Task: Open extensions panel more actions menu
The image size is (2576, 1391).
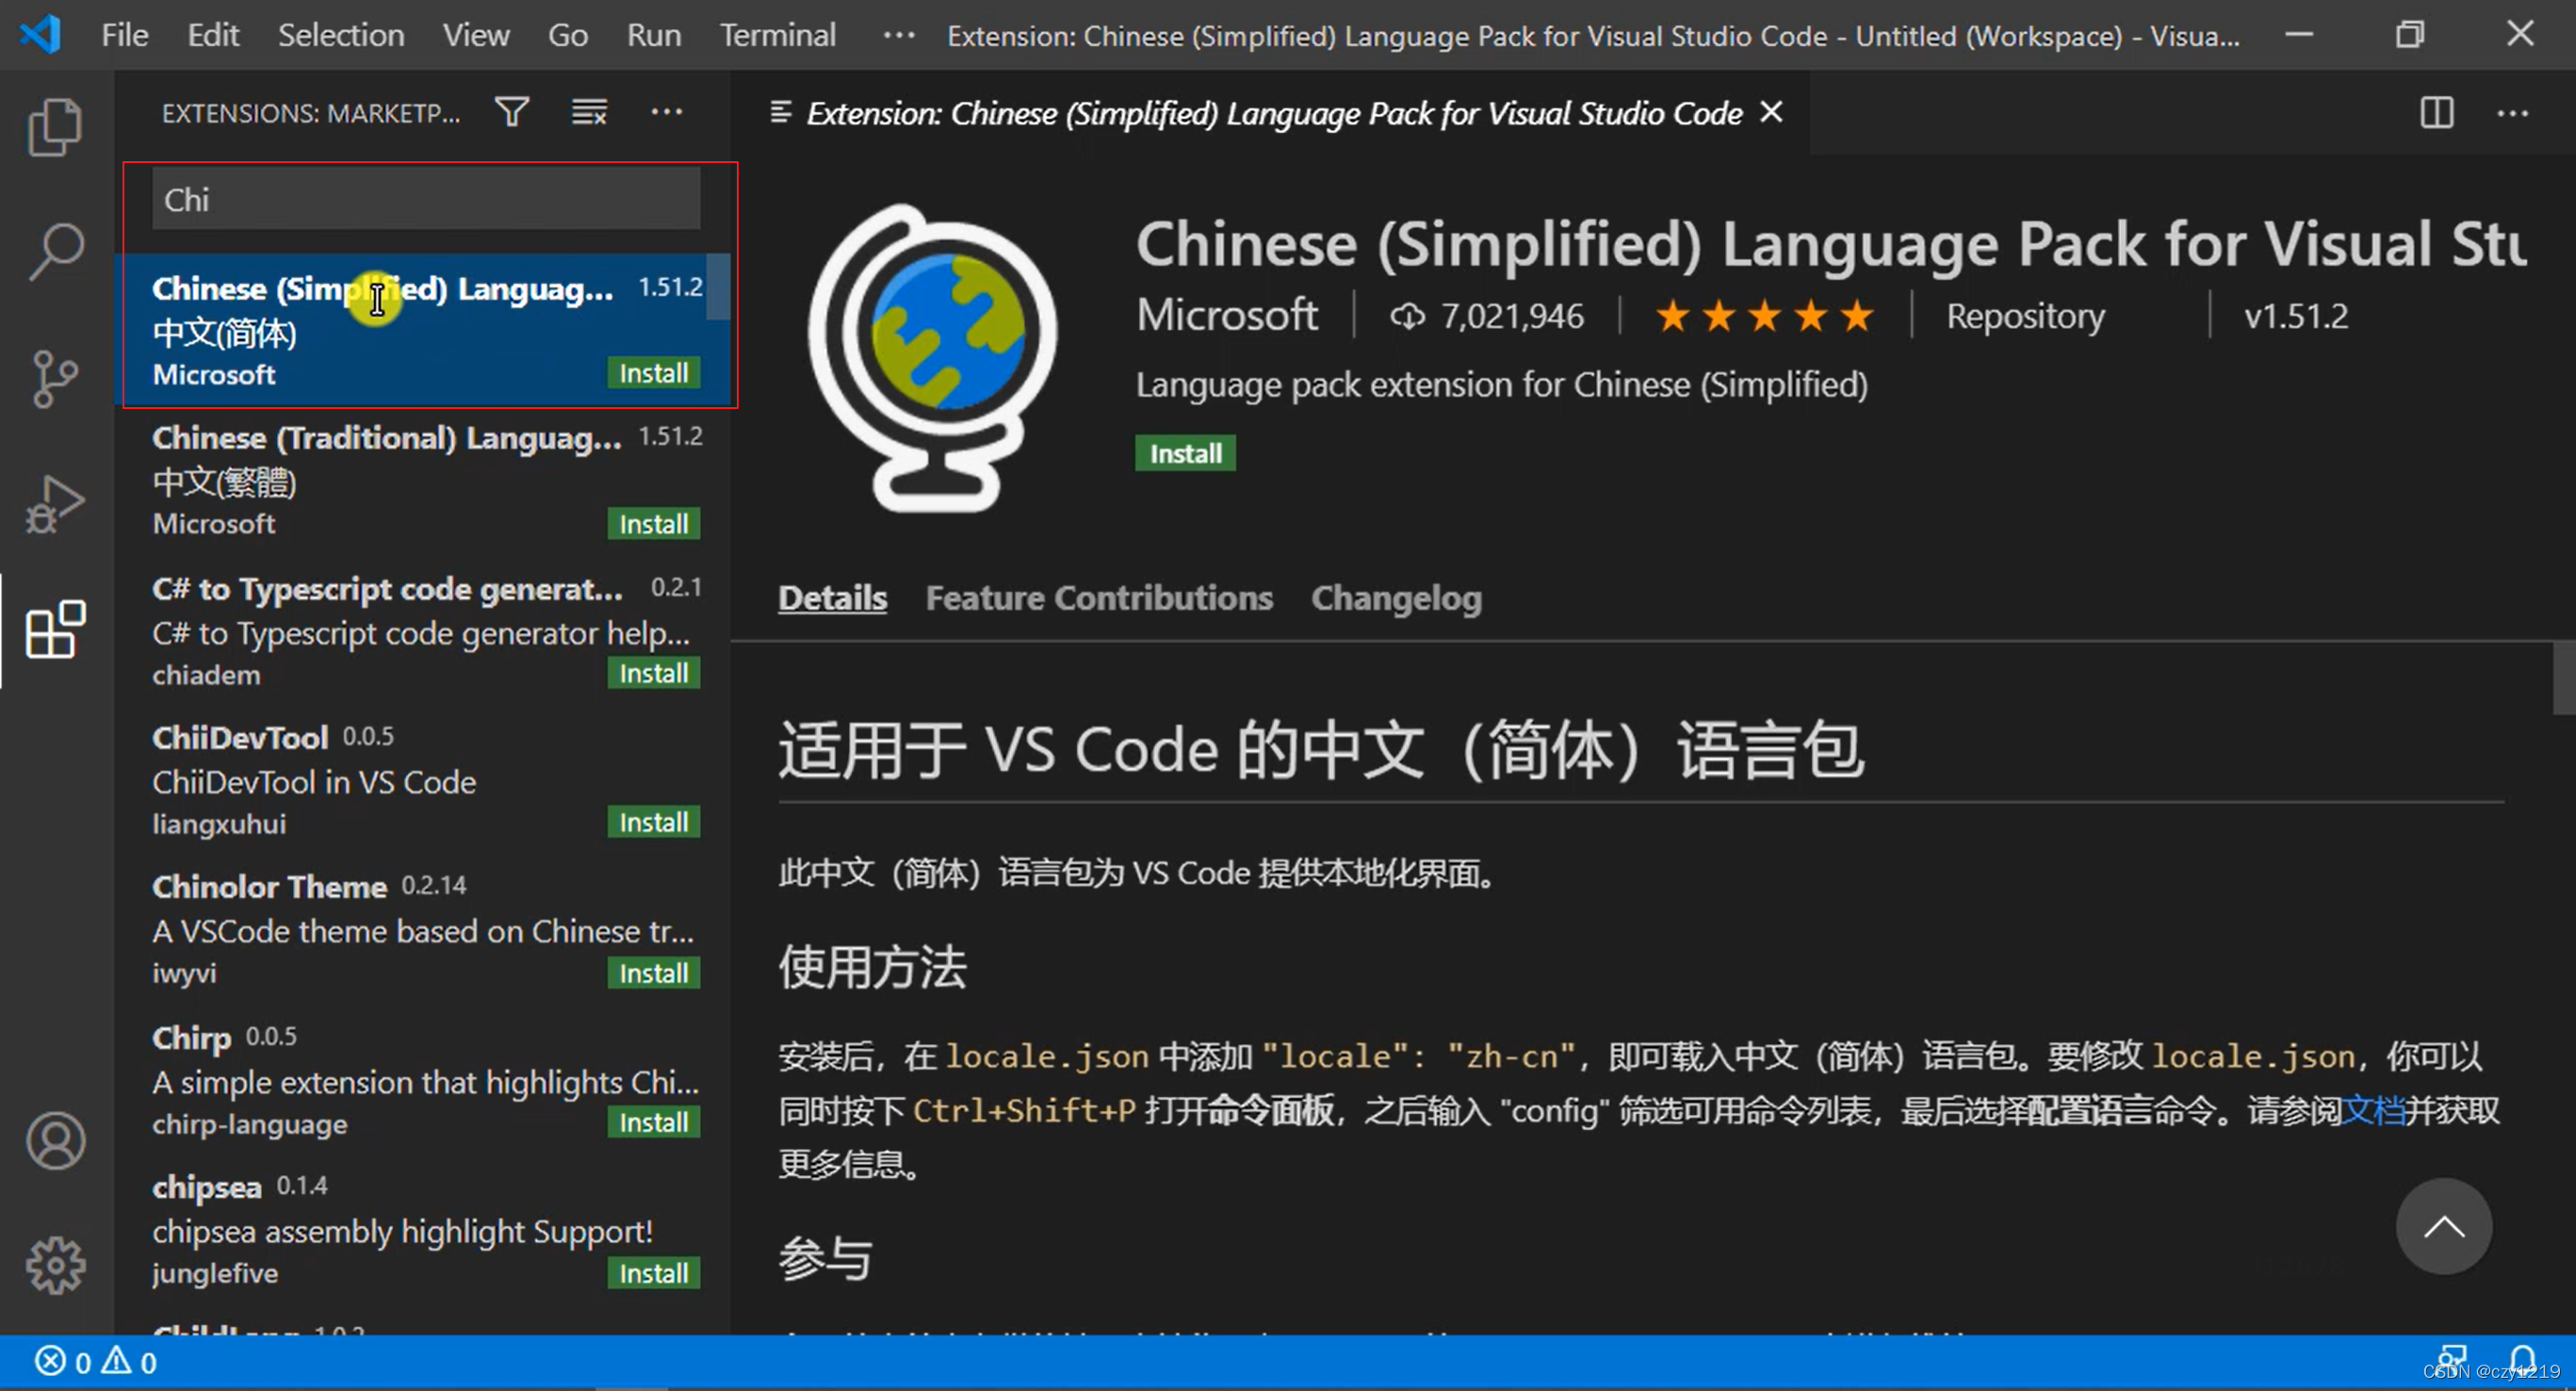Action: 666,112
